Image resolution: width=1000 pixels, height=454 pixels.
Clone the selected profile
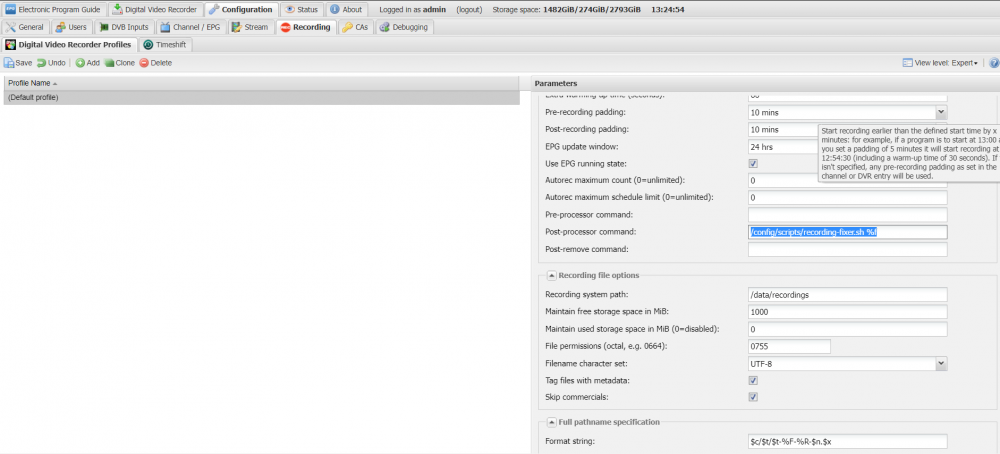click(120, 63)
